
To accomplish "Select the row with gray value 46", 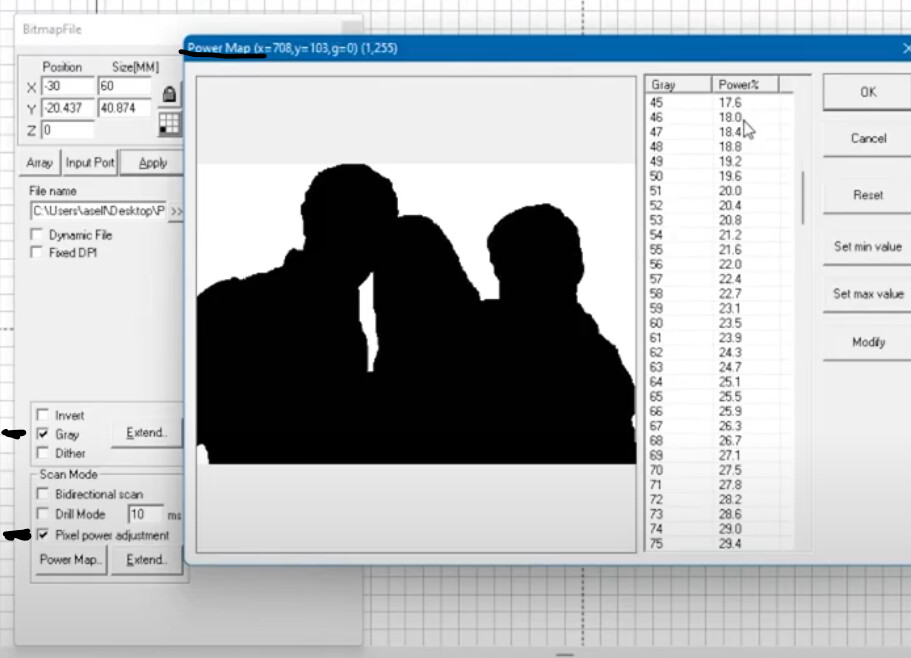I will point(719,117).
